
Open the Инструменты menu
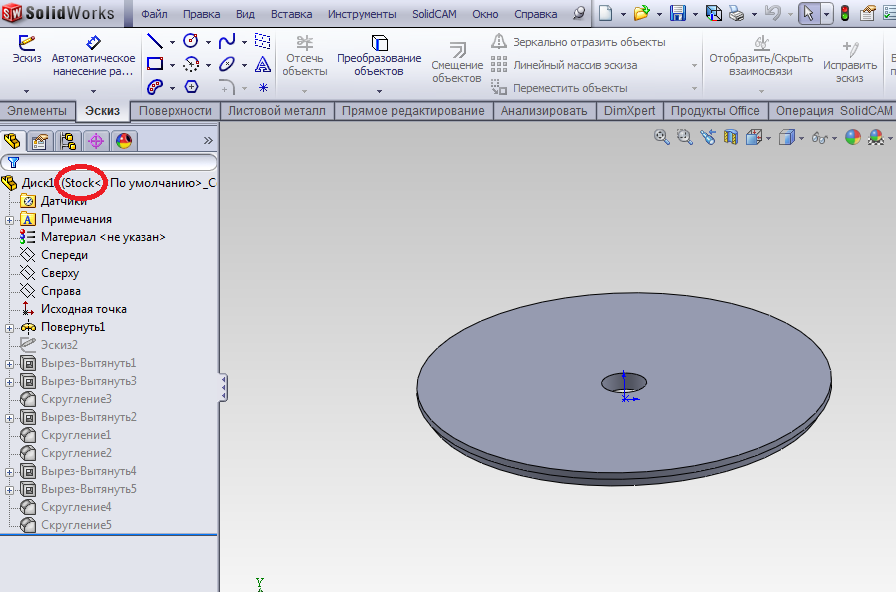click(x=361, y=15)
